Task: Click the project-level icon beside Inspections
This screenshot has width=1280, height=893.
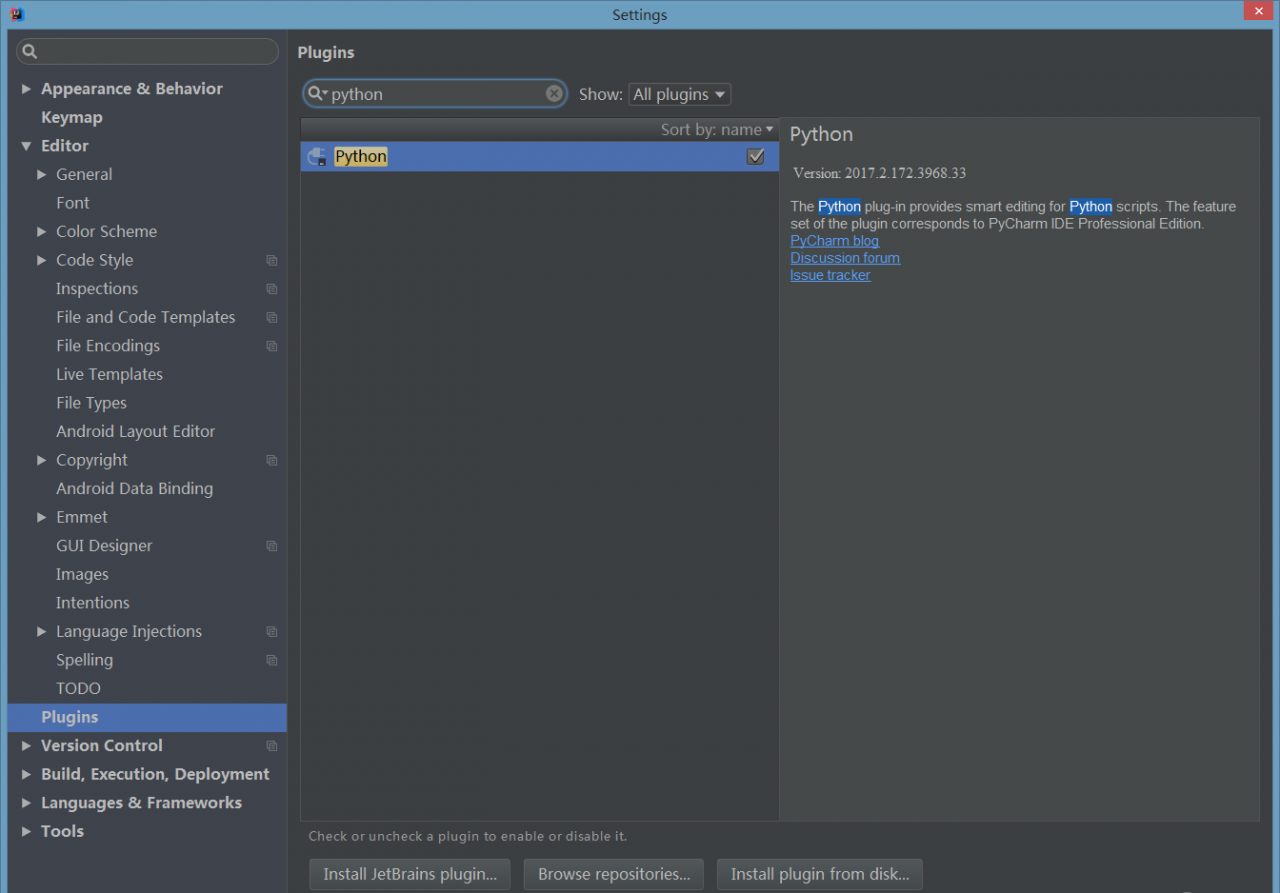Action: (271, 289)
